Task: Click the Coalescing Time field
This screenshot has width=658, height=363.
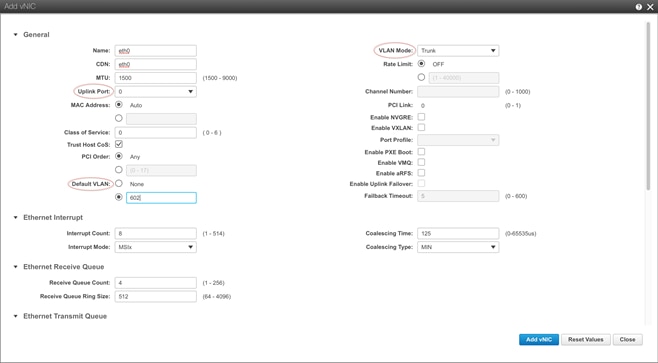Action: (458, 233)
